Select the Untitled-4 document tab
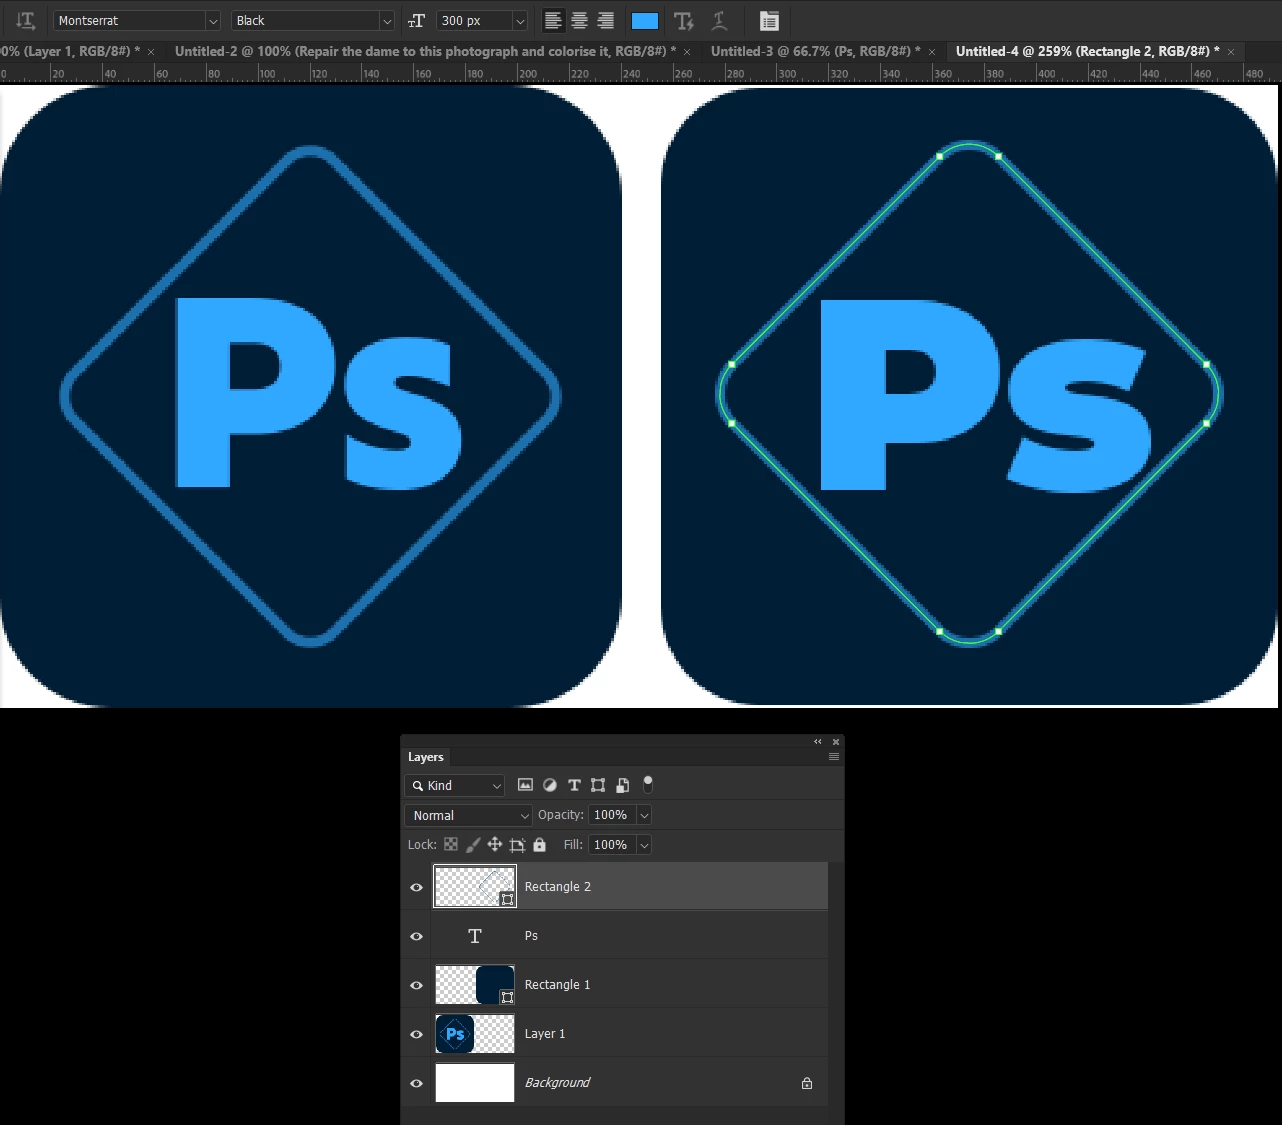This screenshot has height=1125, width=1282. coord(1088,51)
